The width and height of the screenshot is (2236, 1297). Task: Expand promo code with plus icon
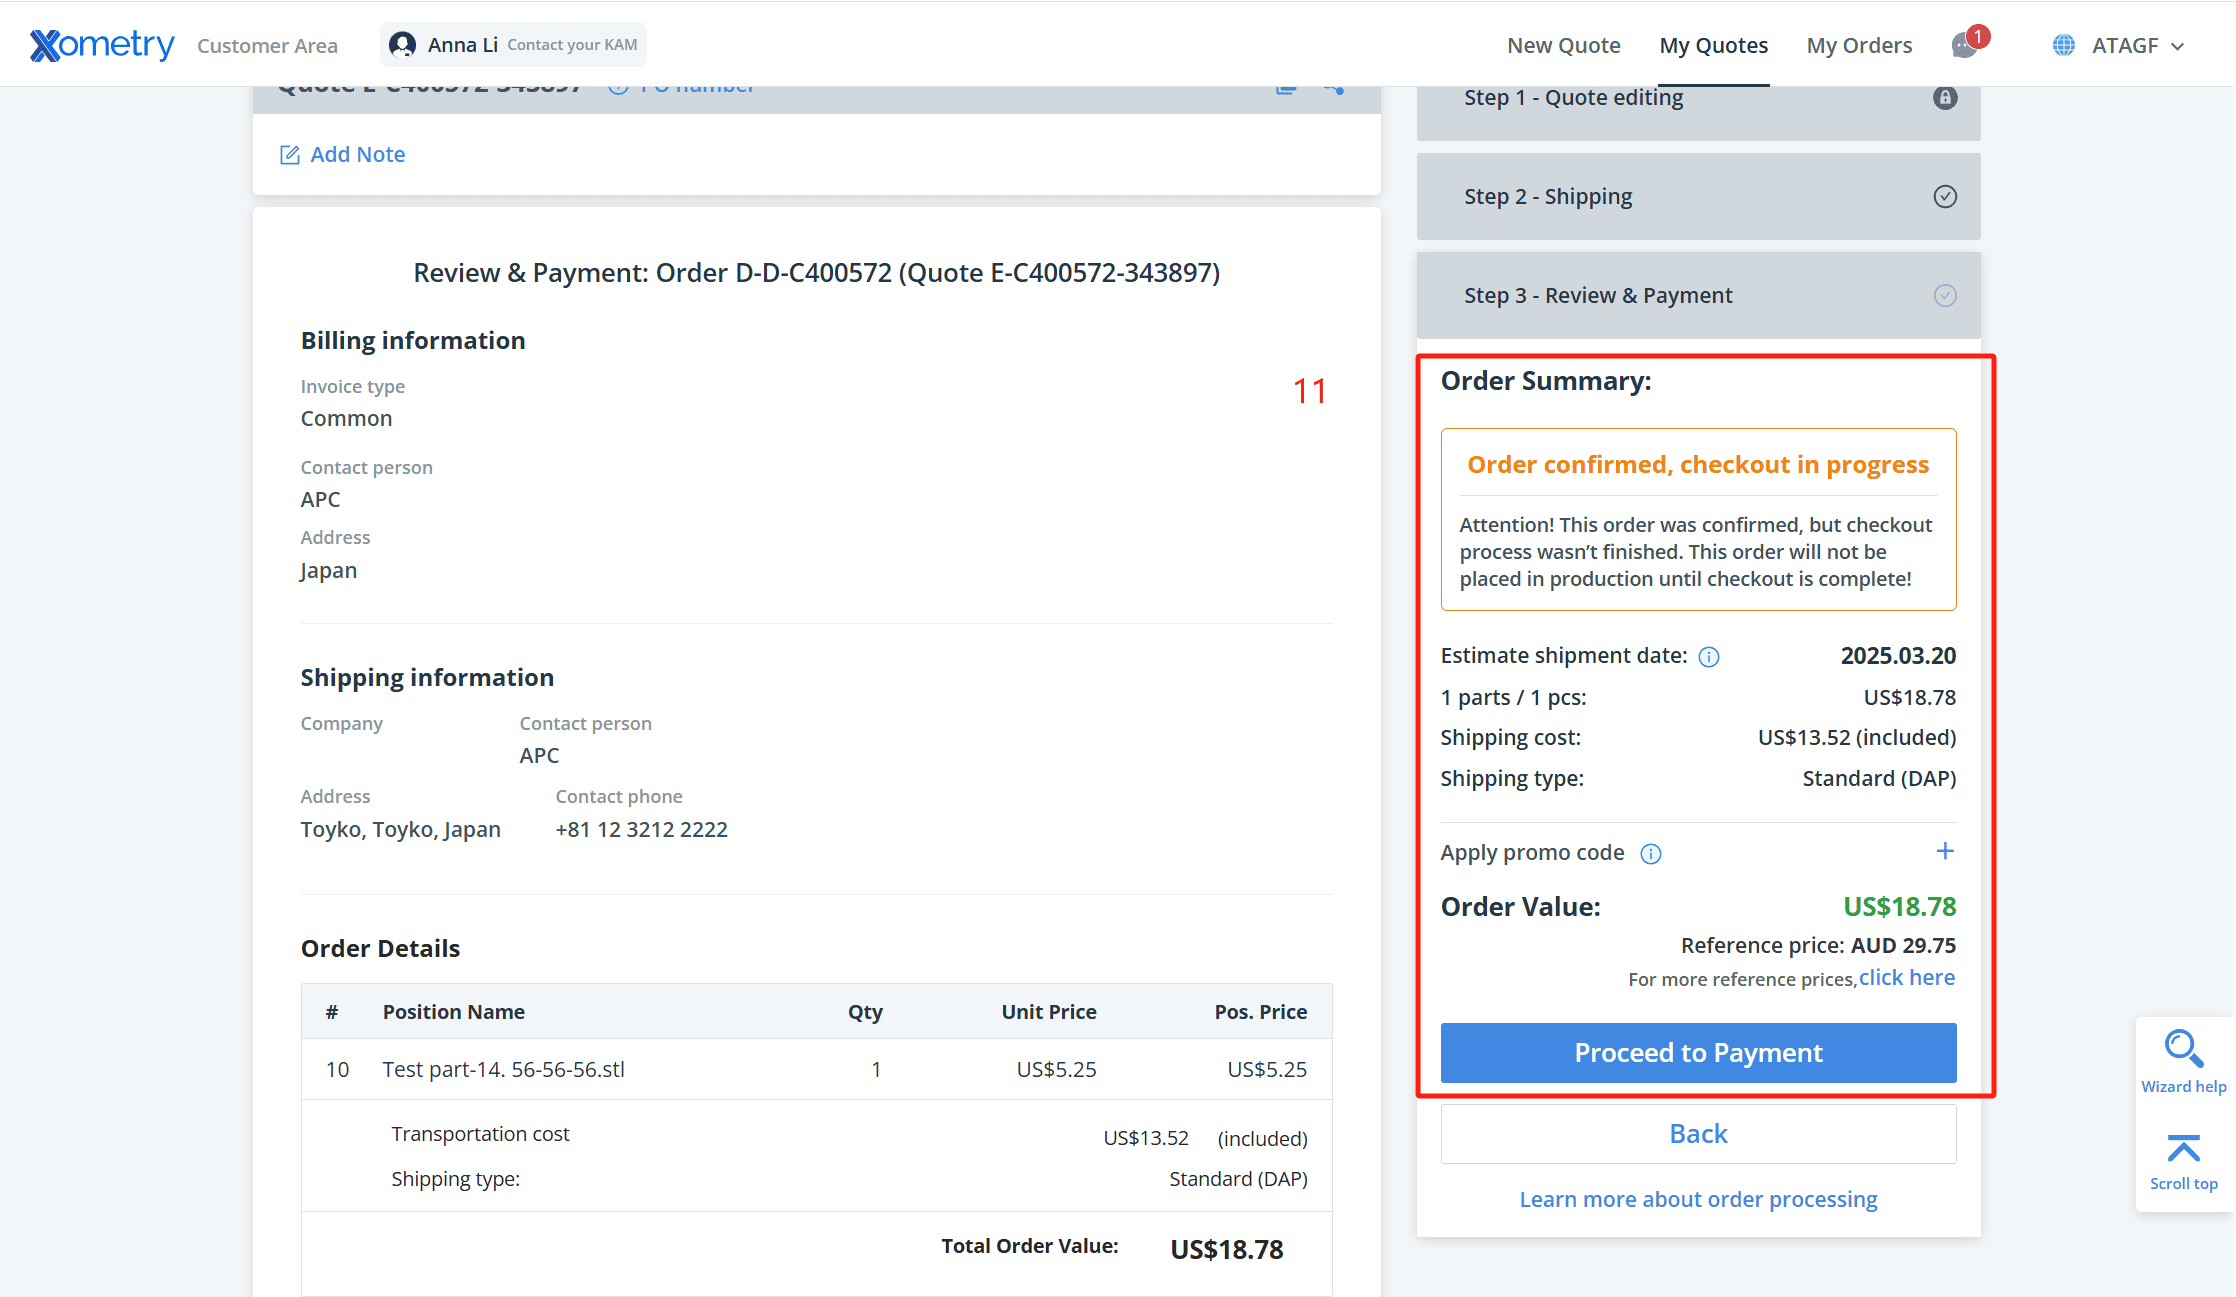[1945, 851]
